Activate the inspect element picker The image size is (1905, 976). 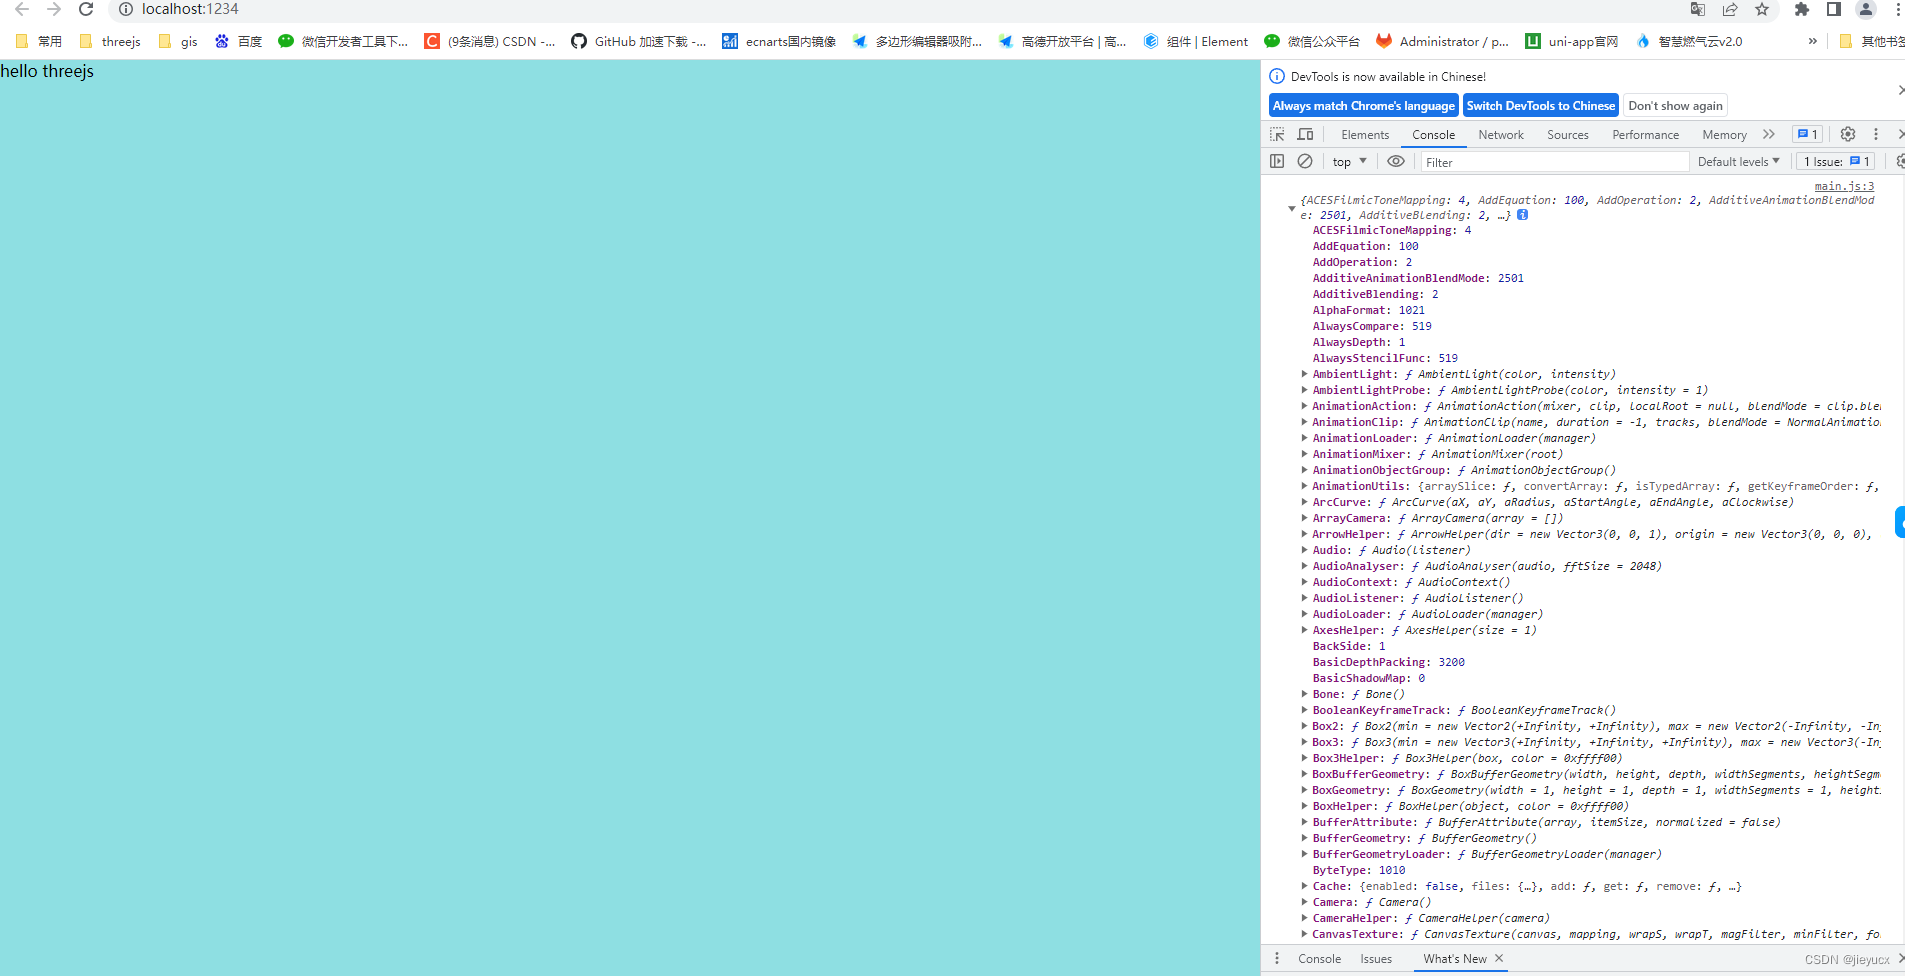(x=1277, y=134)
